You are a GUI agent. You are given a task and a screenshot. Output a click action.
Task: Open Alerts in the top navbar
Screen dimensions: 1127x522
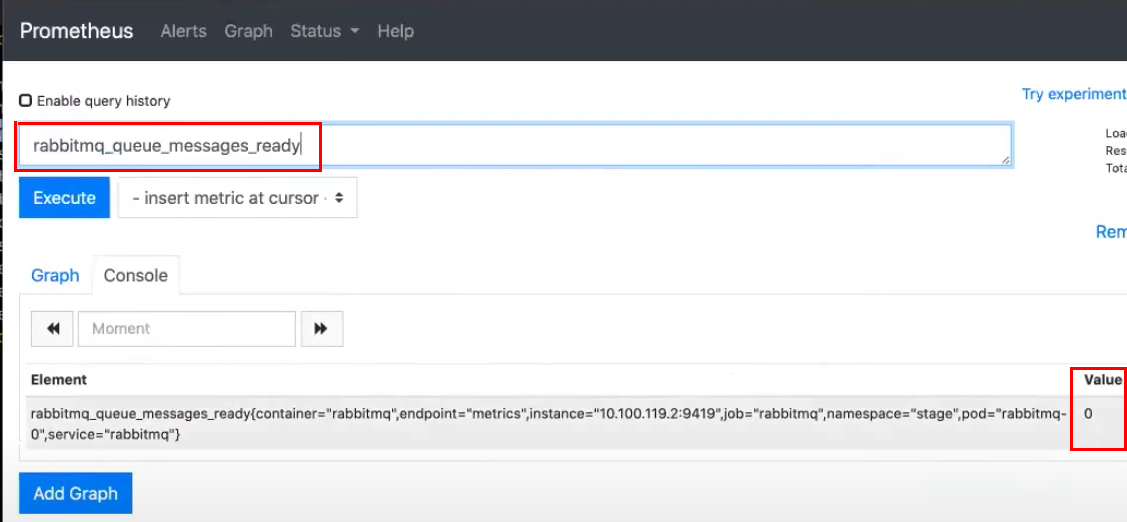click(x=183, y=32)
